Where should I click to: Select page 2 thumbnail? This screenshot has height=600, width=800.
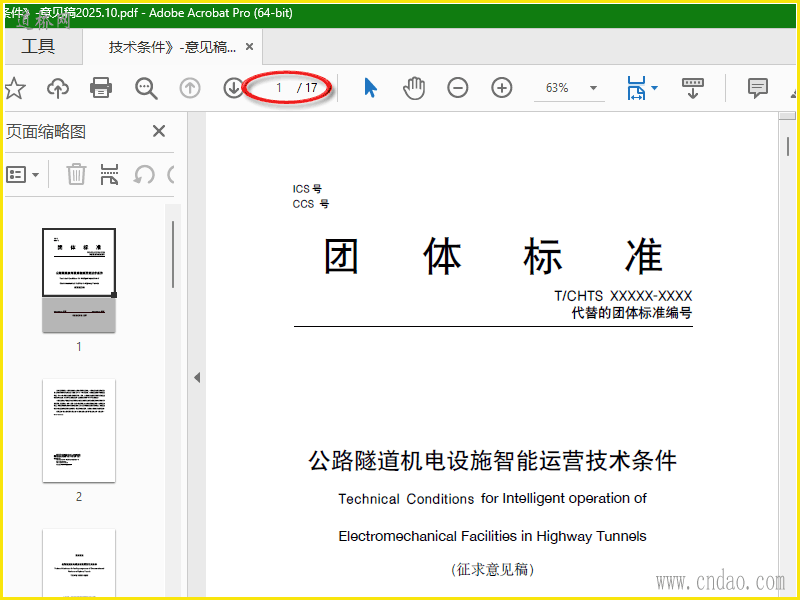[79, 431]
